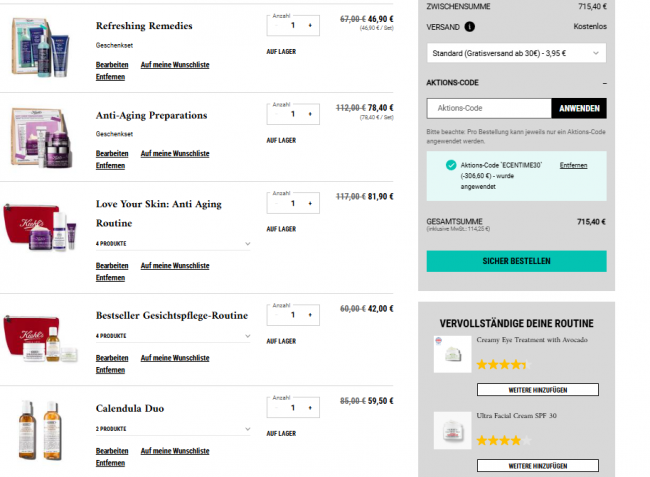Screen dimensions: 650x477
Task: Apply promo code with Anwenden button
Action: pos(579,108)
